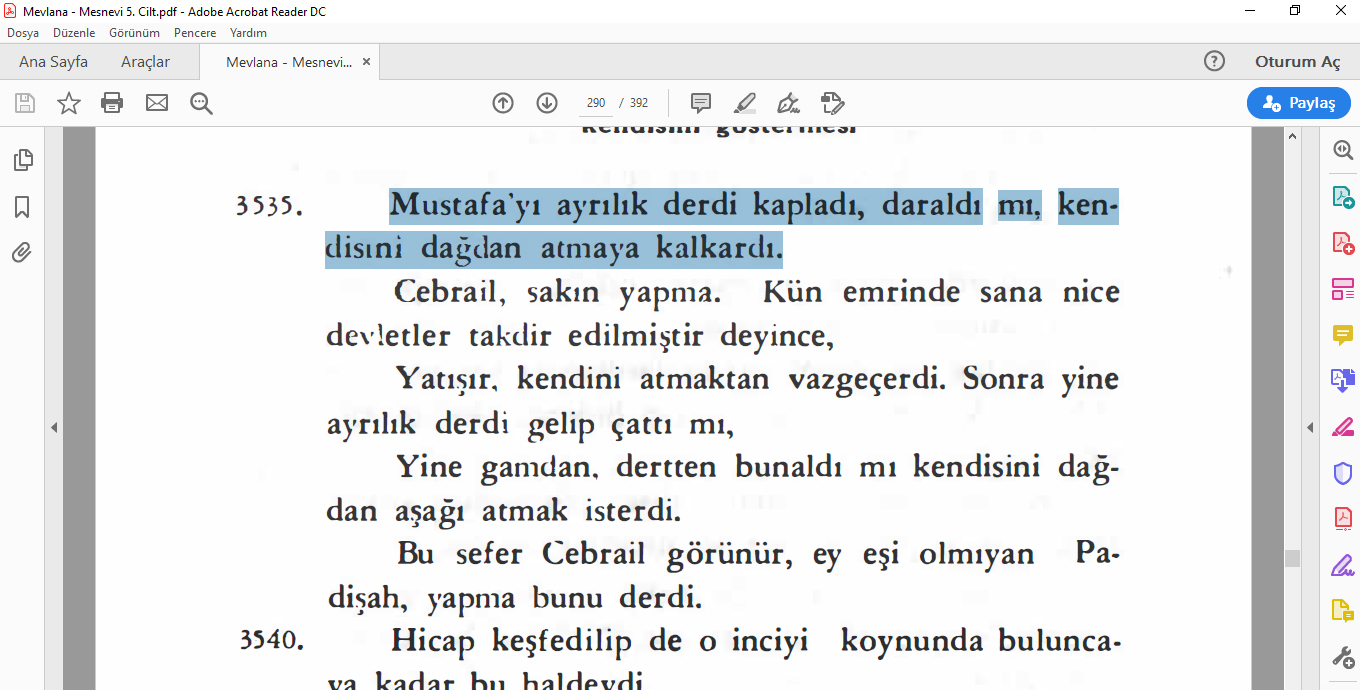Open the find text magnifier icon
The image size is (1360, 690).
[x=202, y=103]
